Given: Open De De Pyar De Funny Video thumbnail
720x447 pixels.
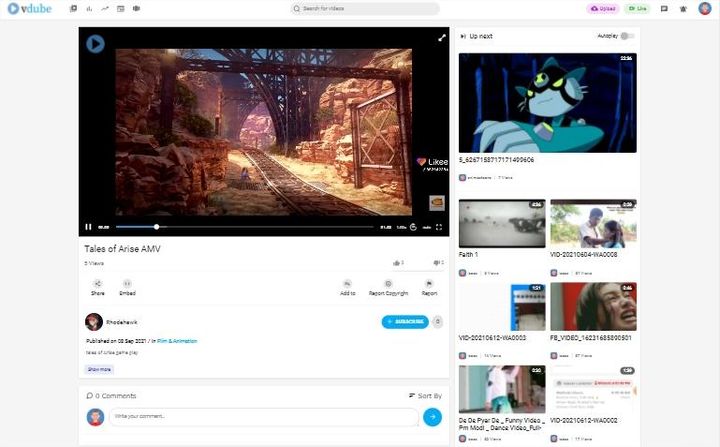Looking at the screenshot, I should (502, 390).
